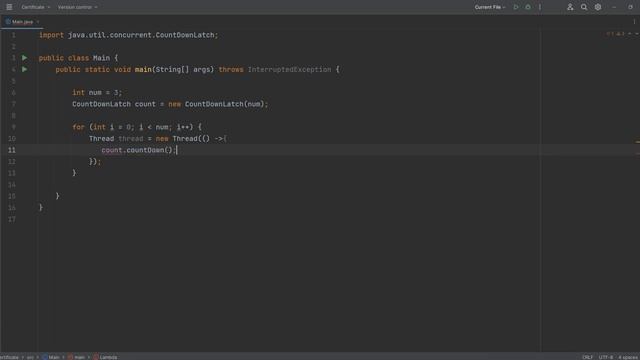Close the Main.java tab
The image size is (640, 360).
(38, 22)
